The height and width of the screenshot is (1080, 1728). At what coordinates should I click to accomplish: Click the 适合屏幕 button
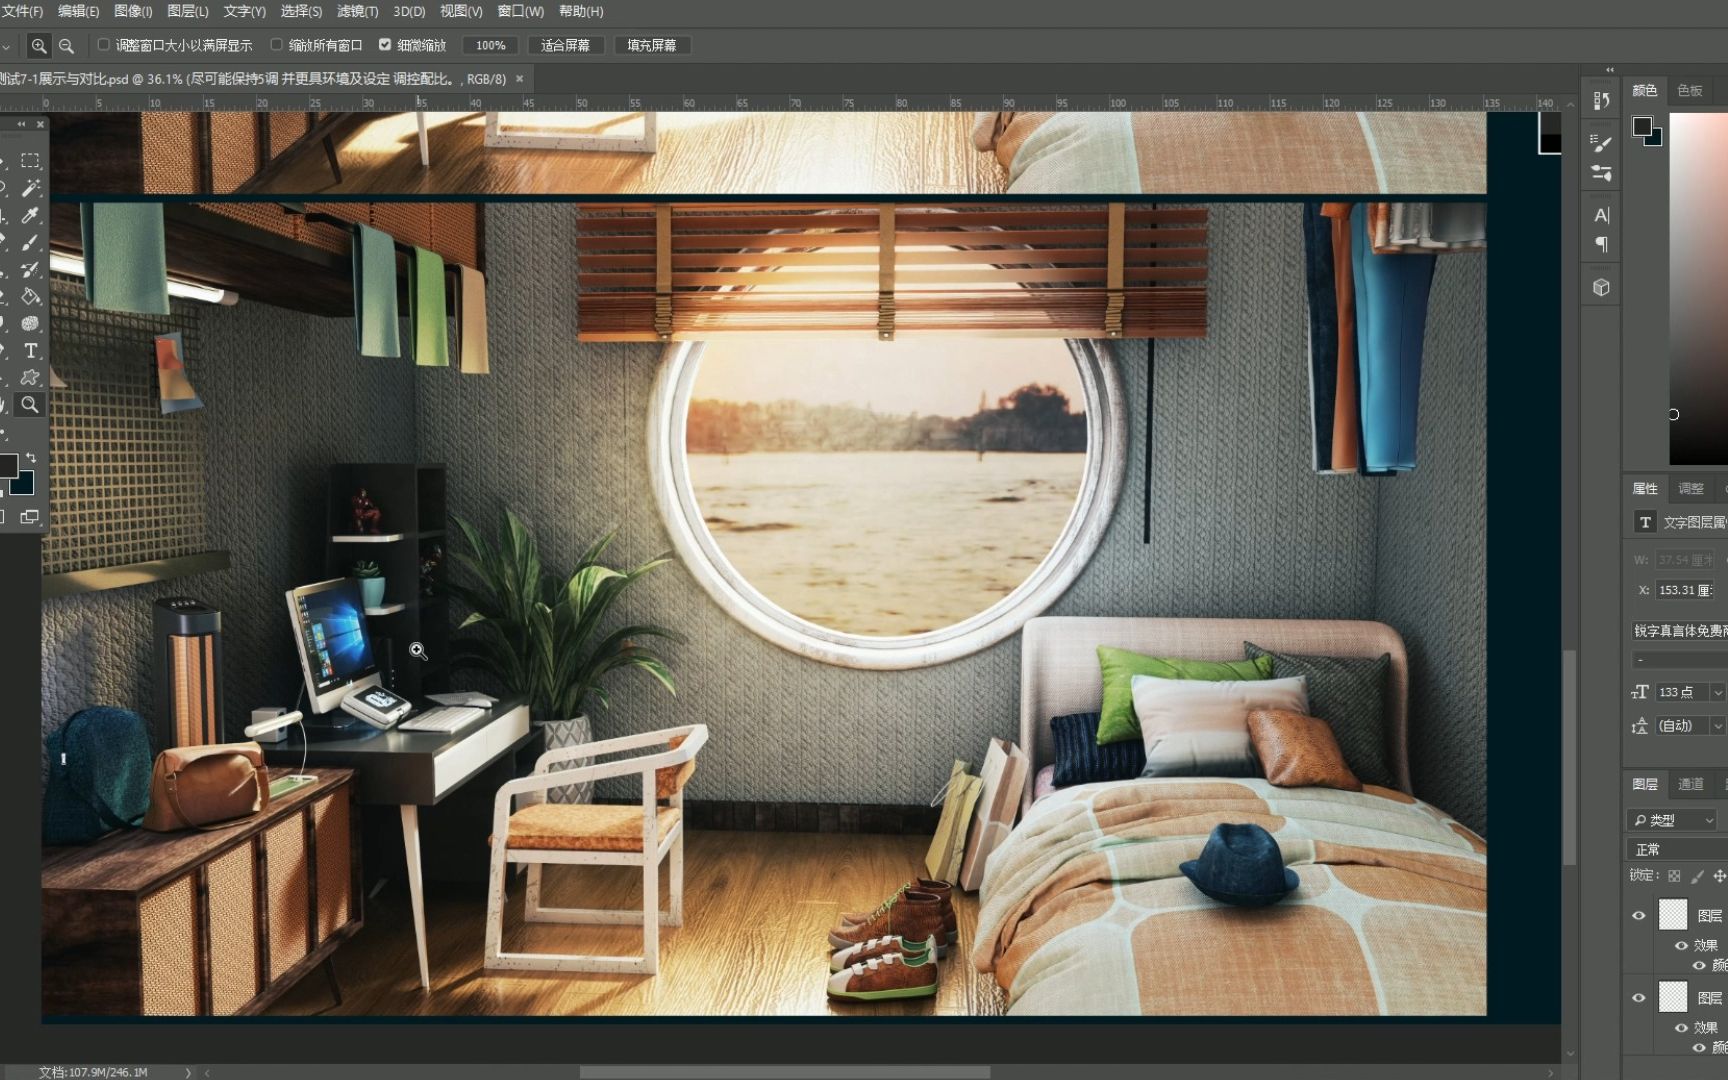point(565,45)
